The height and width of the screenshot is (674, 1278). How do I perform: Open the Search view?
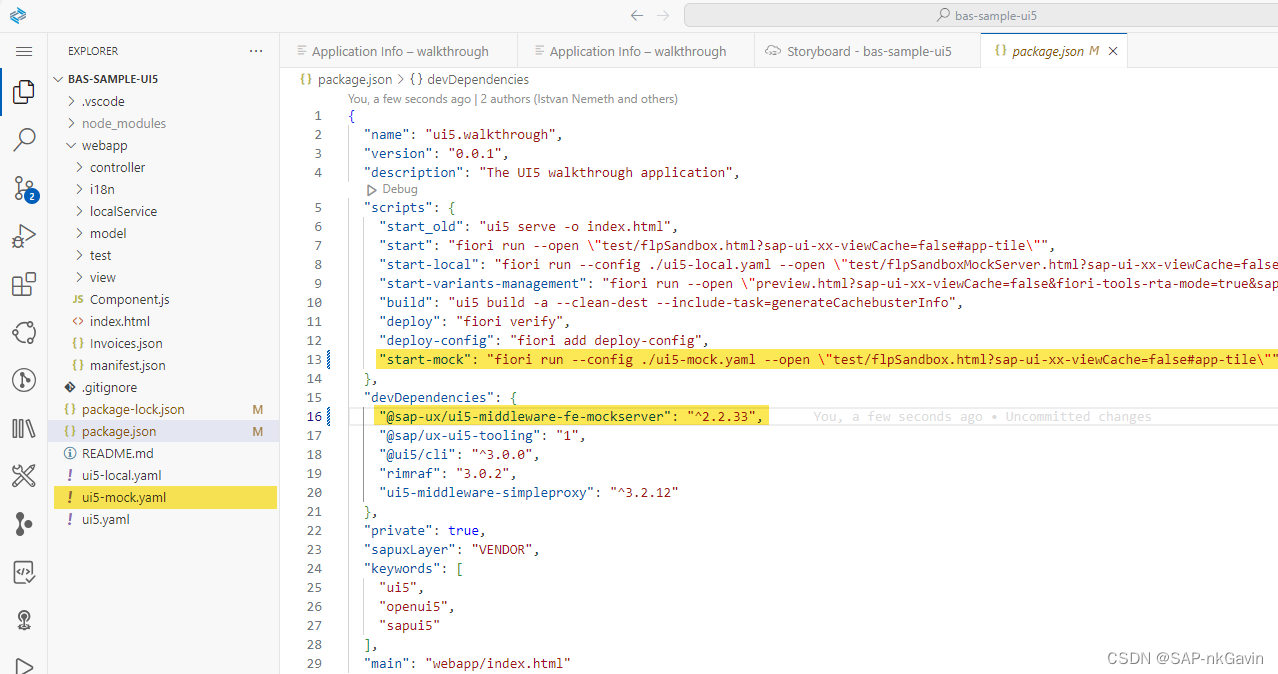click(24, 139)
